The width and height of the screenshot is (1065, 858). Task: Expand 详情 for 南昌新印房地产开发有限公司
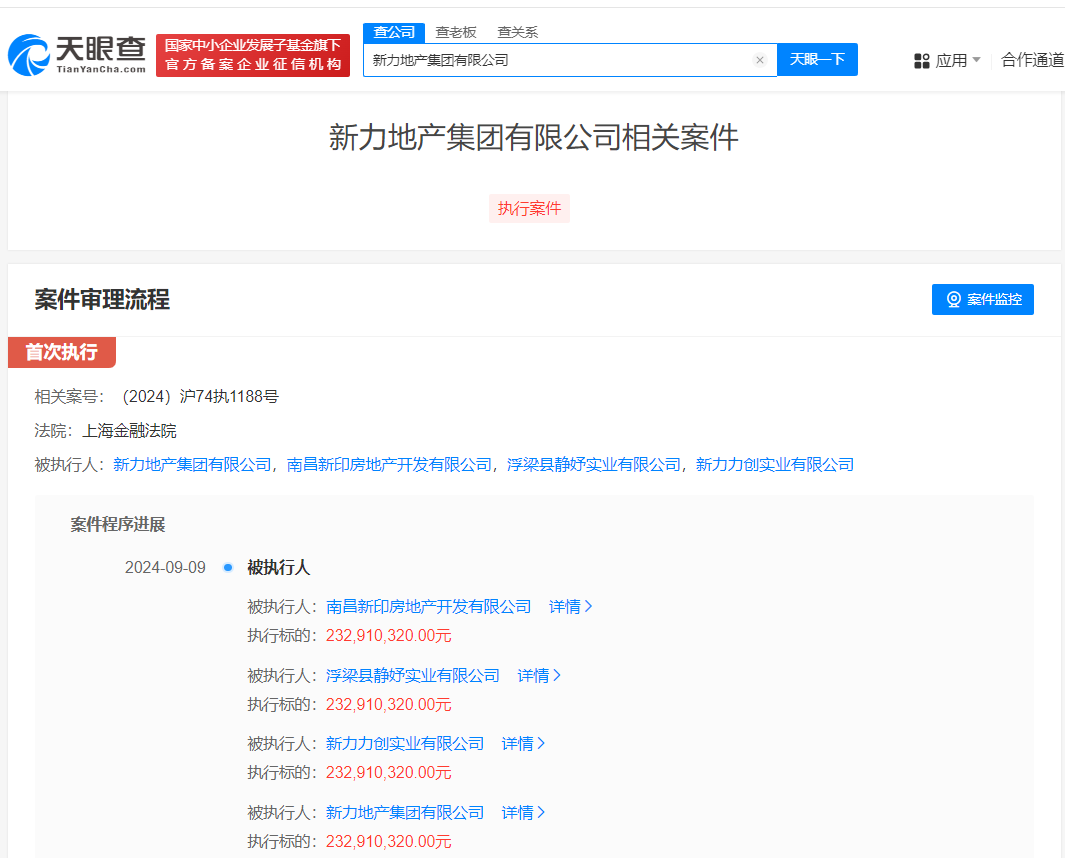point(570,606)
